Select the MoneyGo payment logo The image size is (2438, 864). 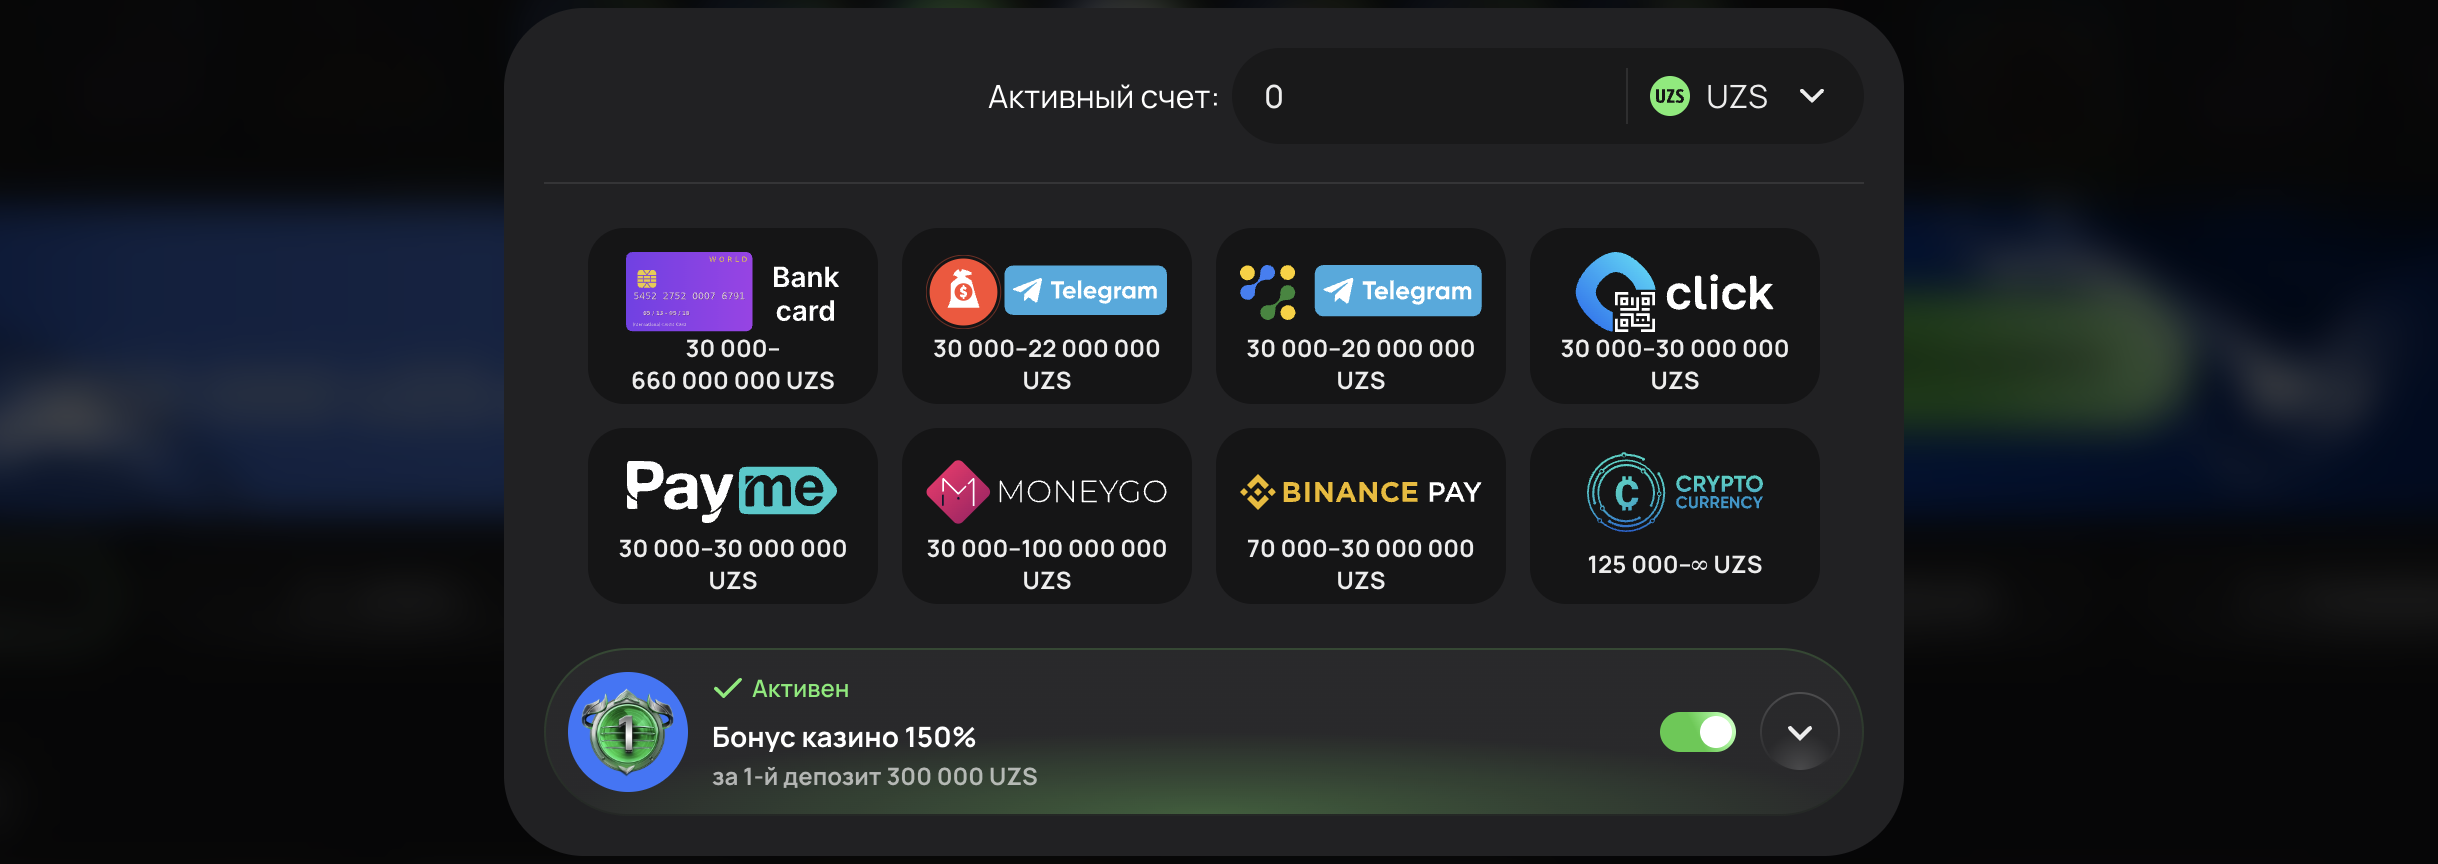coord(1046,491)
